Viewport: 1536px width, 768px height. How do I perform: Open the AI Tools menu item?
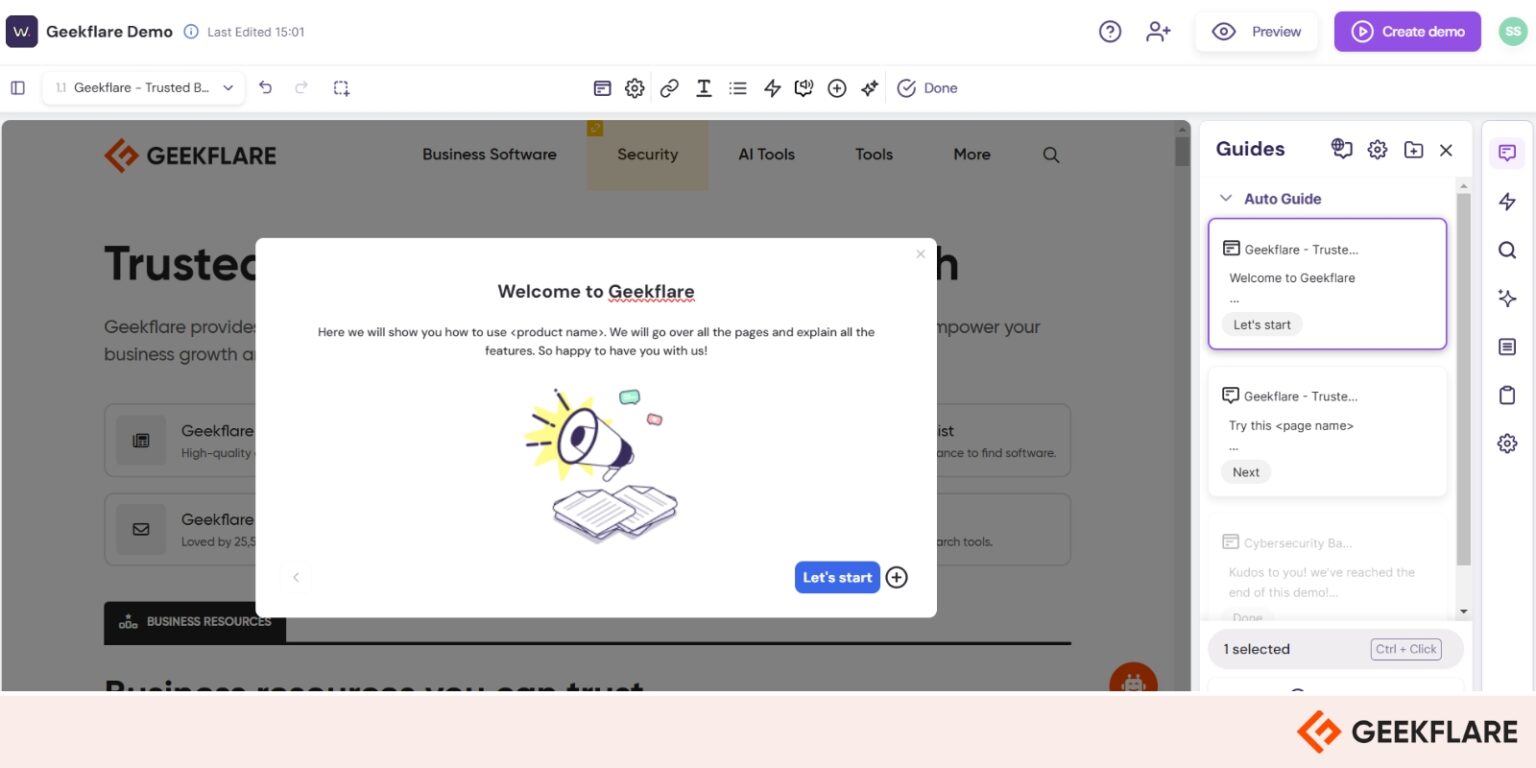pos(766,154)
